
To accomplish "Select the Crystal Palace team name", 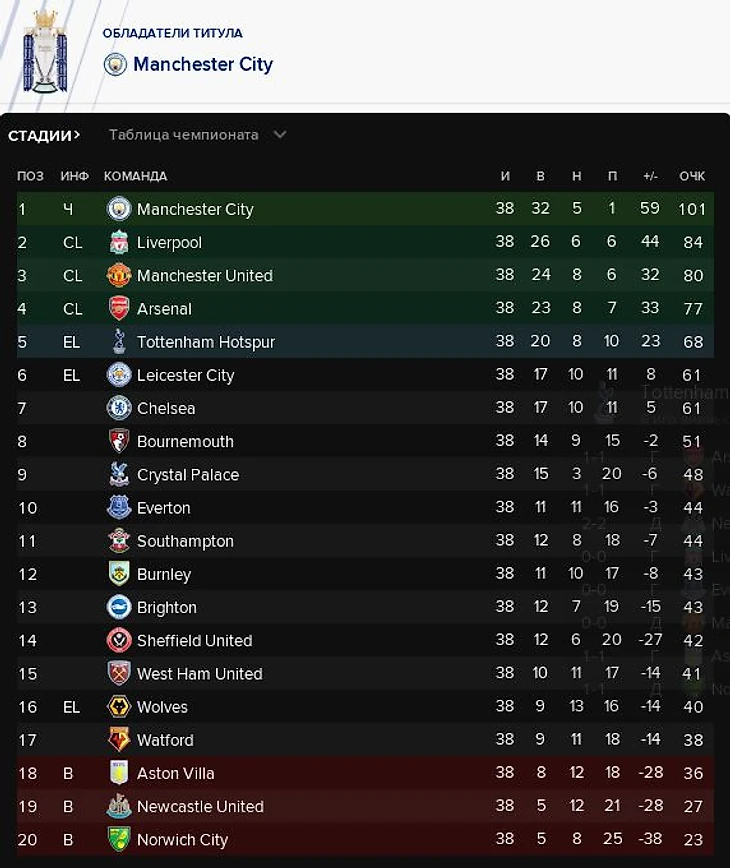I will [188, 475].
